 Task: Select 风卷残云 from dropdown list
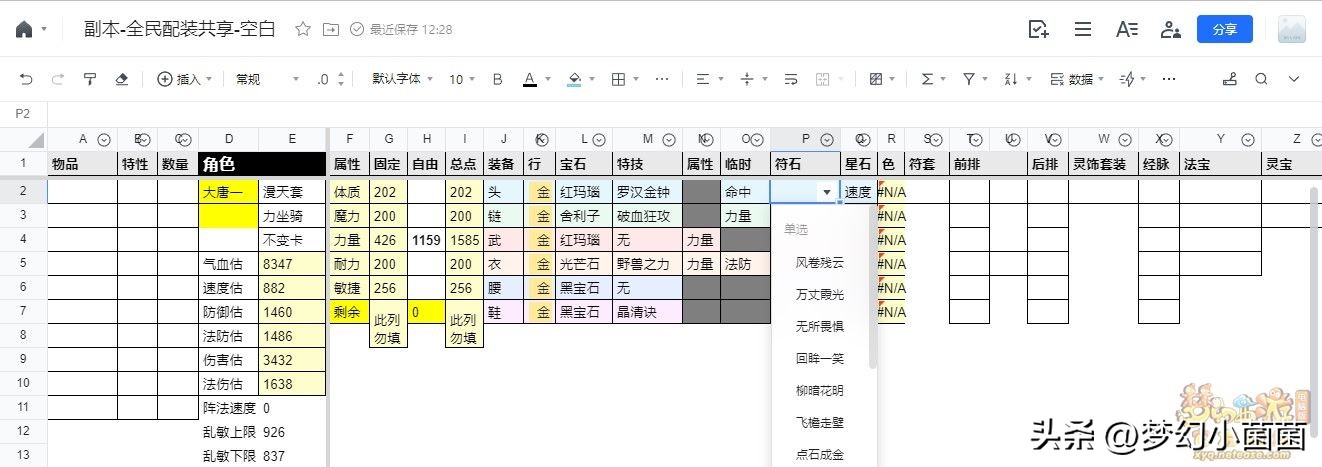[x=819, y=263]
